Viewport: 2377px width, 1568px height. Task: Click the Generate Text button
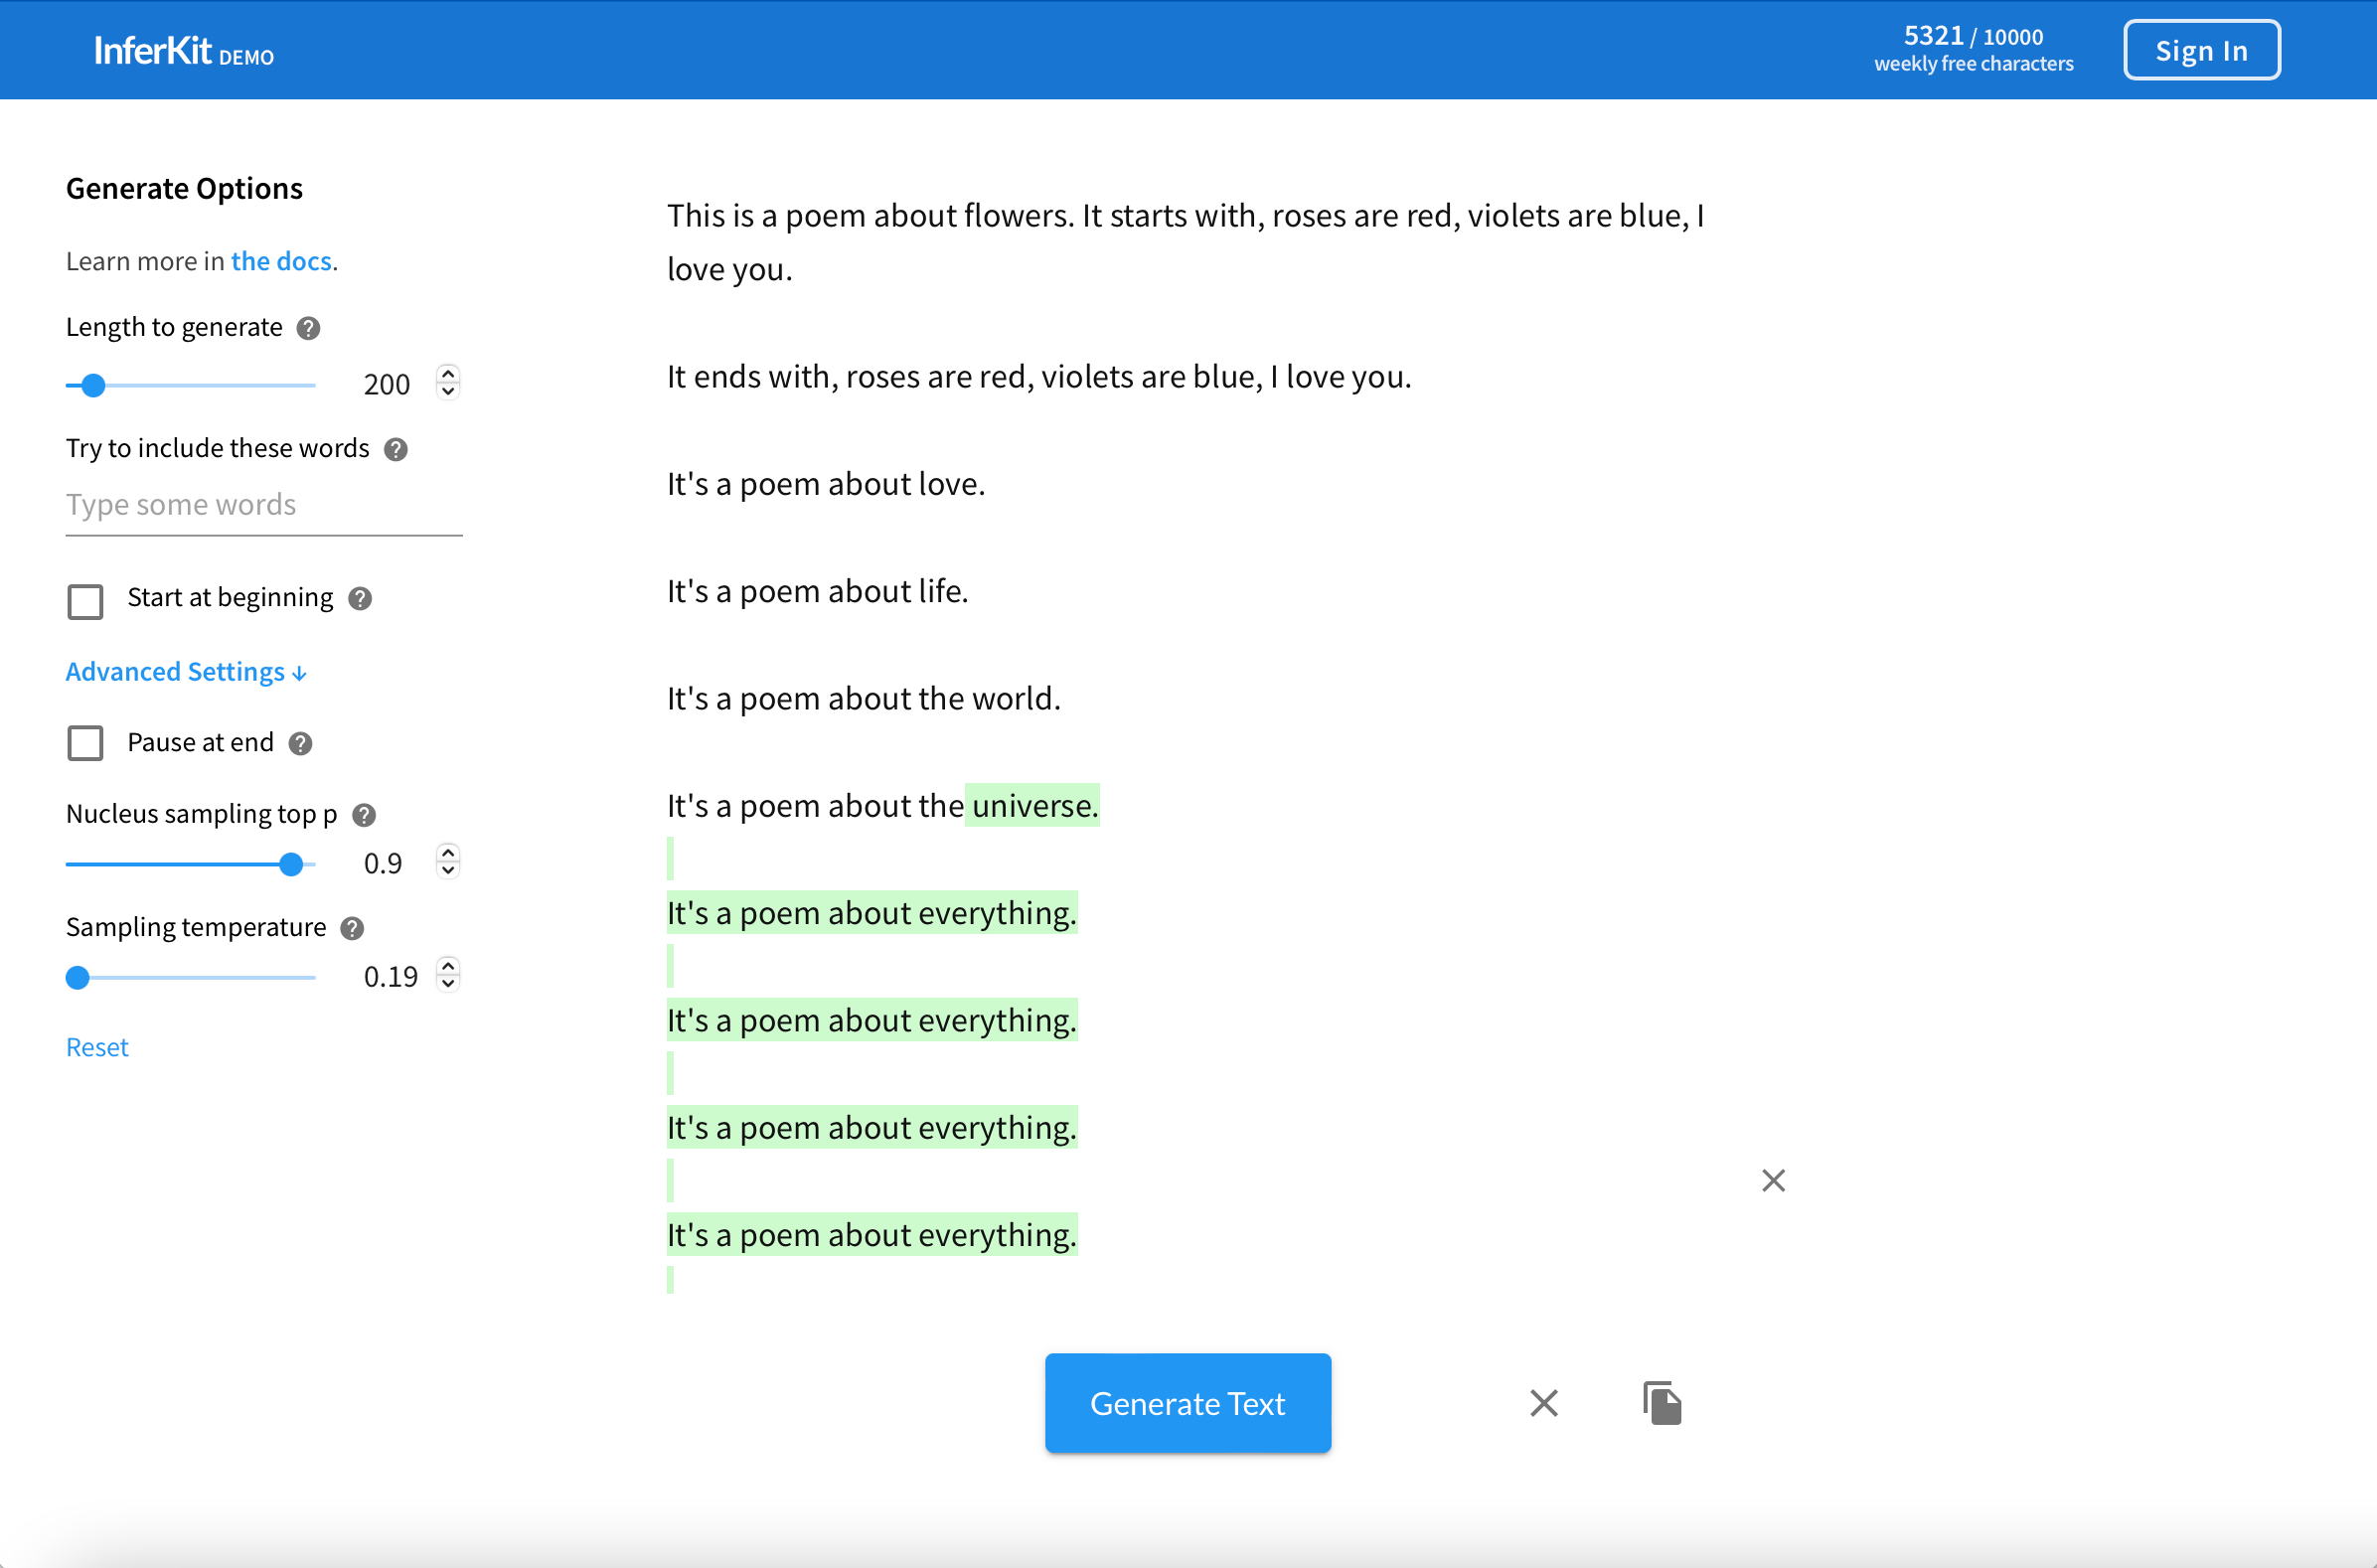click(1188, 1403)
